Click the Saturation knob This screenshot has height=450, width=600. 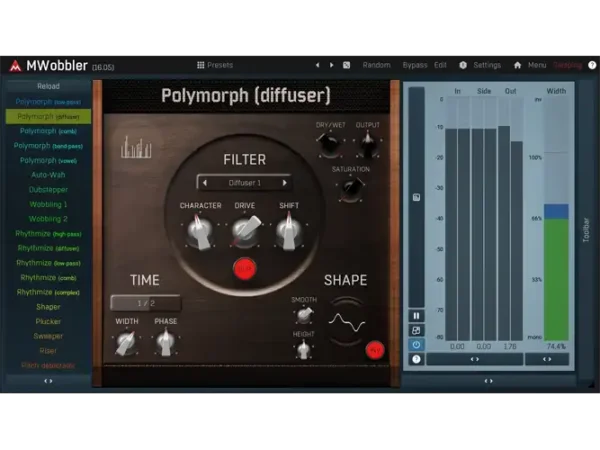coord(351,188)
